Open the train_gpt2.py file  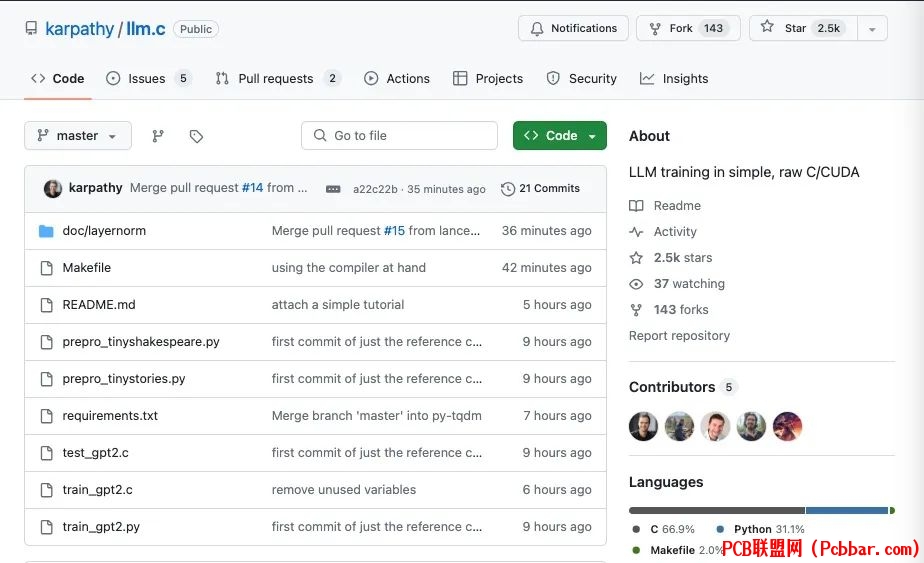(101, 527)
